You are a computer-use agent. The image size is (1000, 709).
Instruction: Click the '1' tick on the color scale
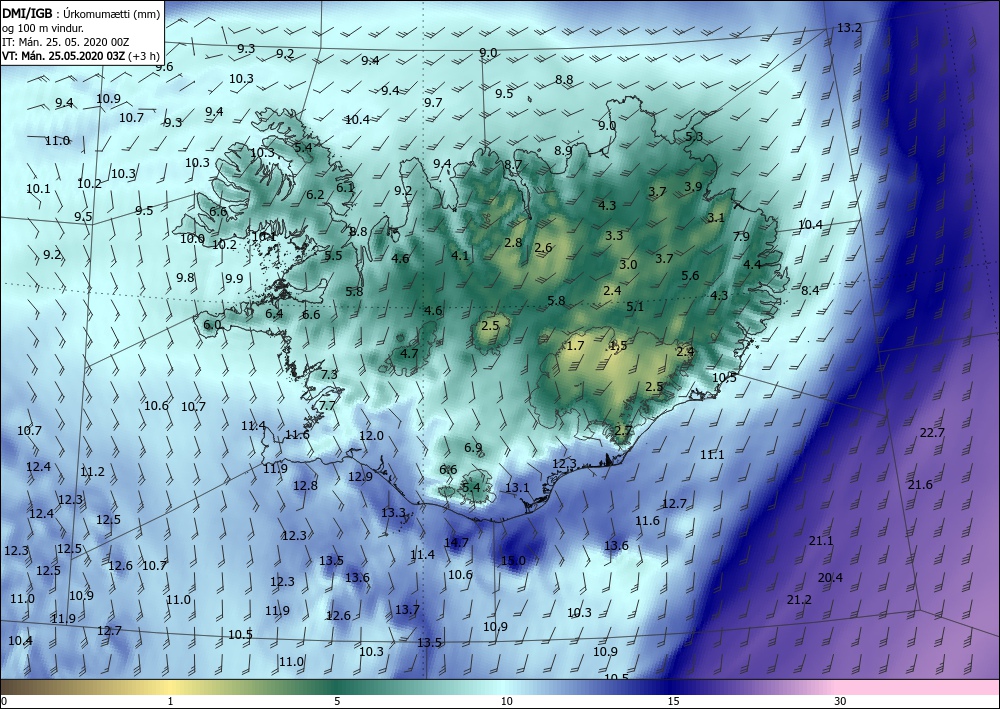170,701
